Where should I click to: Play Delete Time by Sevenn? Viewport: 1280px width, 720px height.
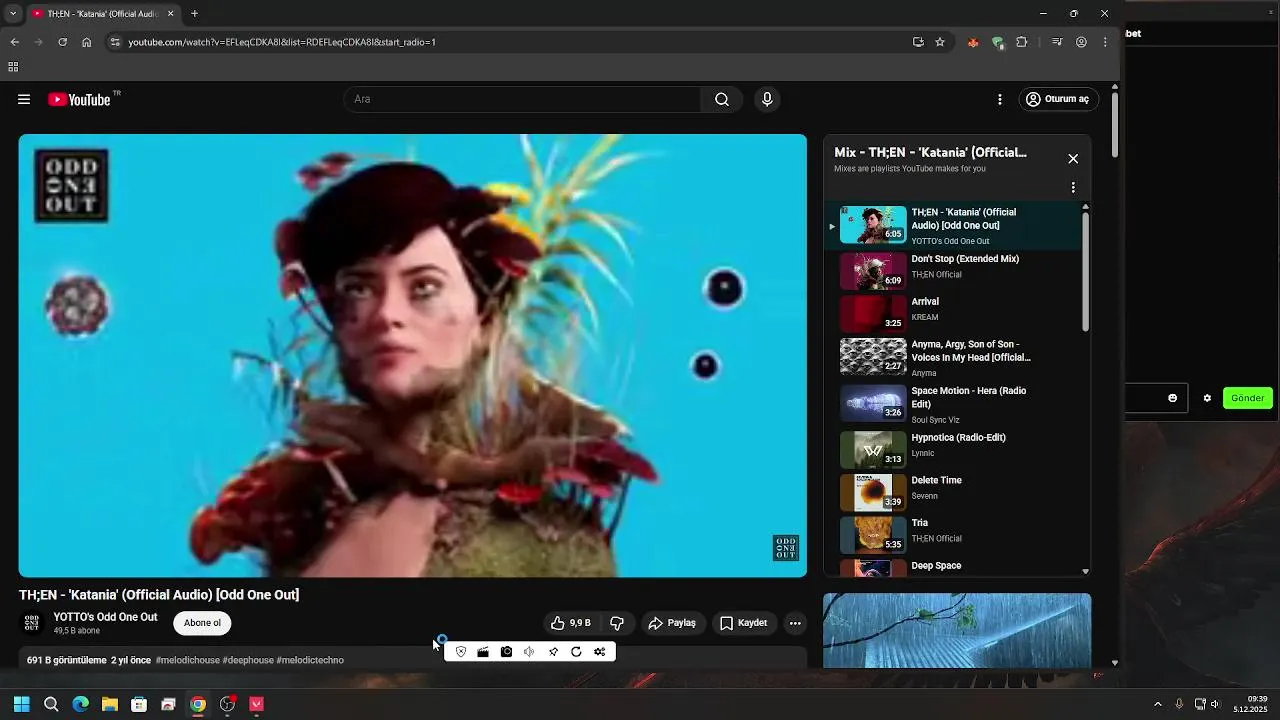click(x=953, y=491)
